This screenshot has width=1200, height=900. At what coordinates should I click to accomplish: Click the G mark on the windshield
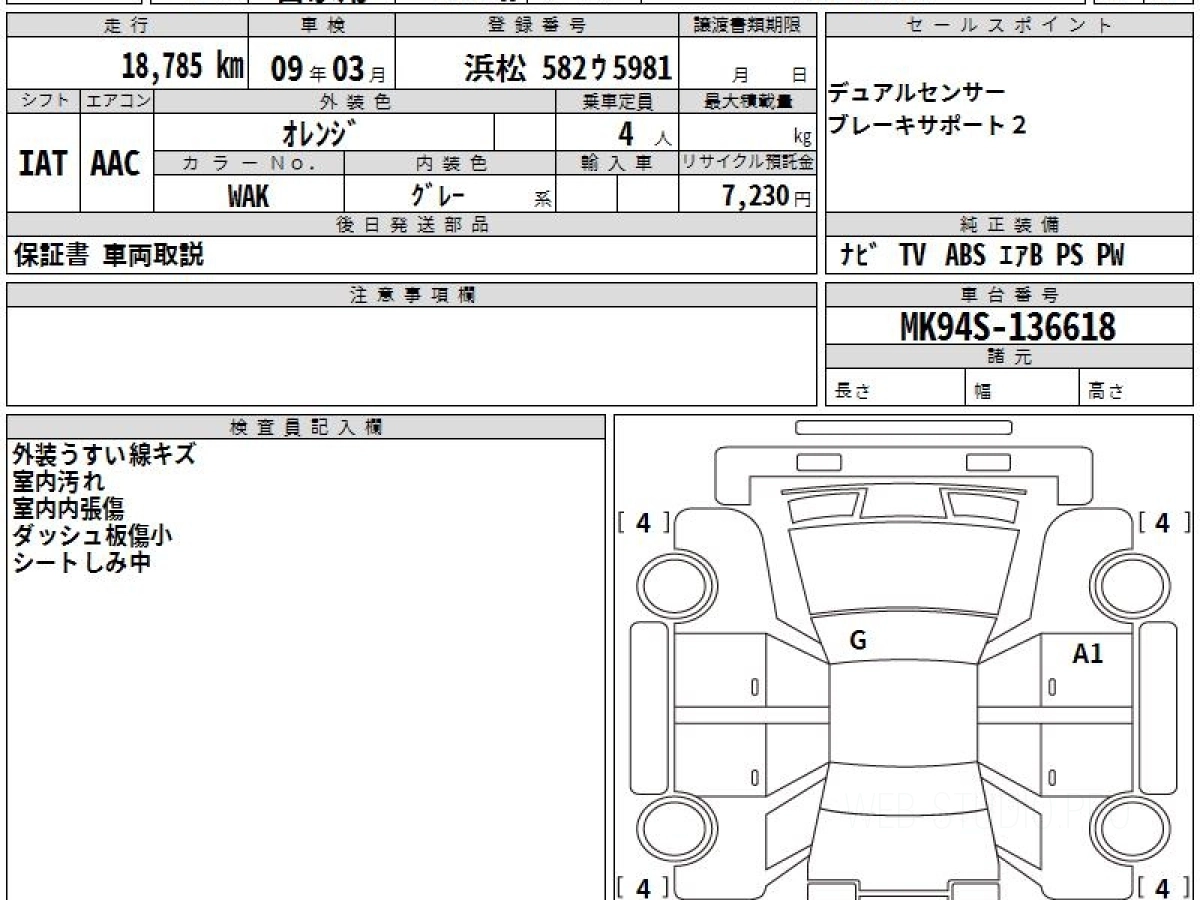pos(857,641)
